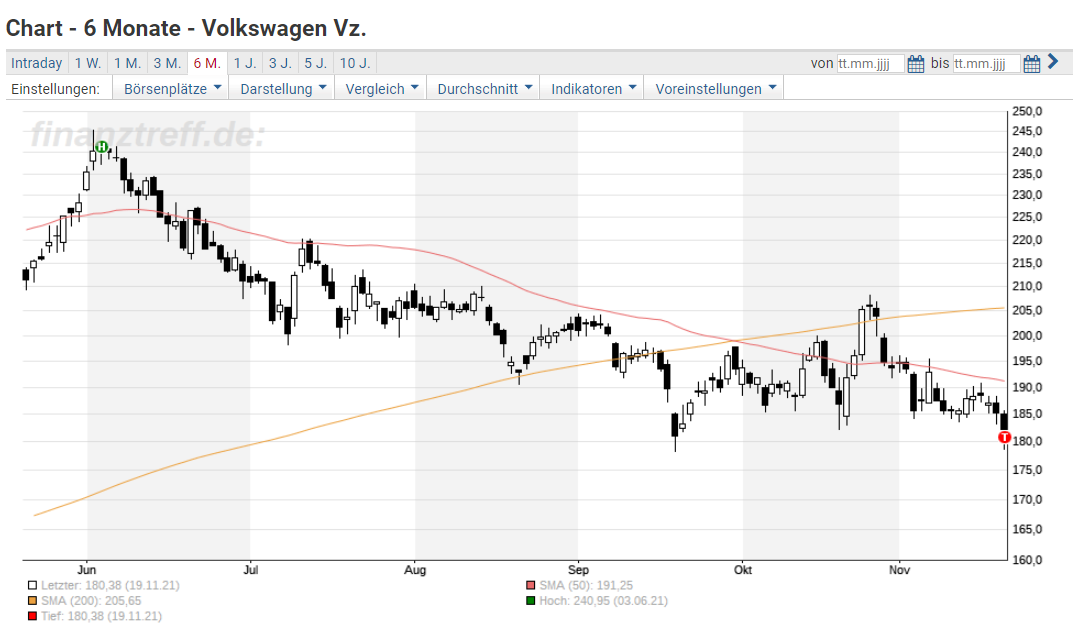Image resolution: width=1080 pixels, height=642 pixels.
Task: Select the 1 M. time range
Action: point(127,63)
